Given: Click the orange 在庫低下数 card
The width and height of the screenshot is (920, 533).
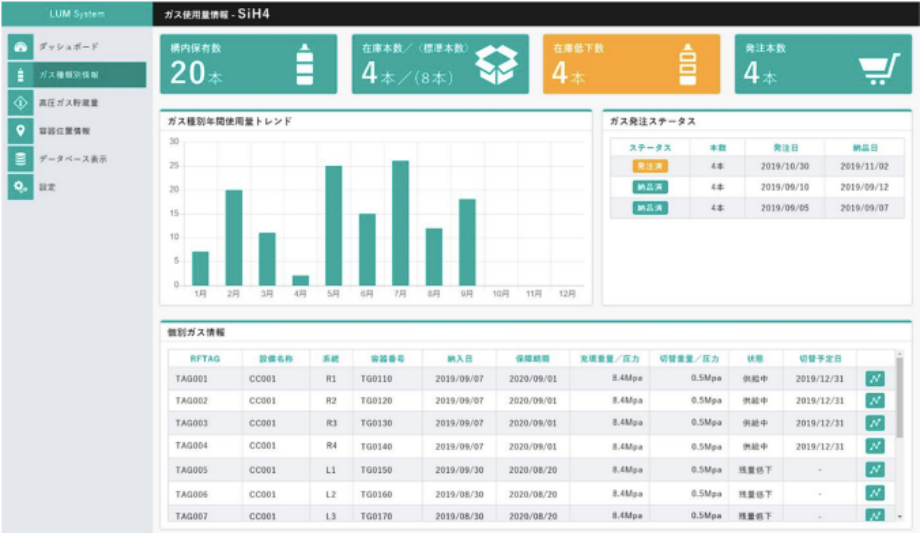Looking at the screenshot, I should click(x=630, y=65).
